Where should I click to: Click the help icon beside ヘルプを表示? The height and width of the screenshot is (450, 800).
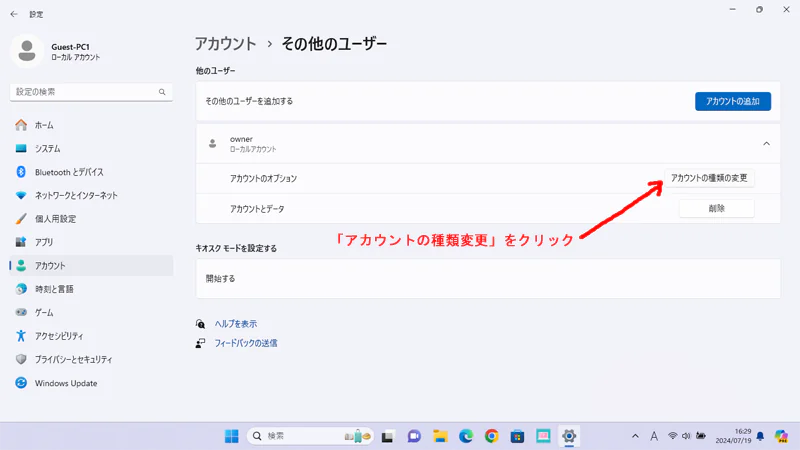tap(201, 324)
